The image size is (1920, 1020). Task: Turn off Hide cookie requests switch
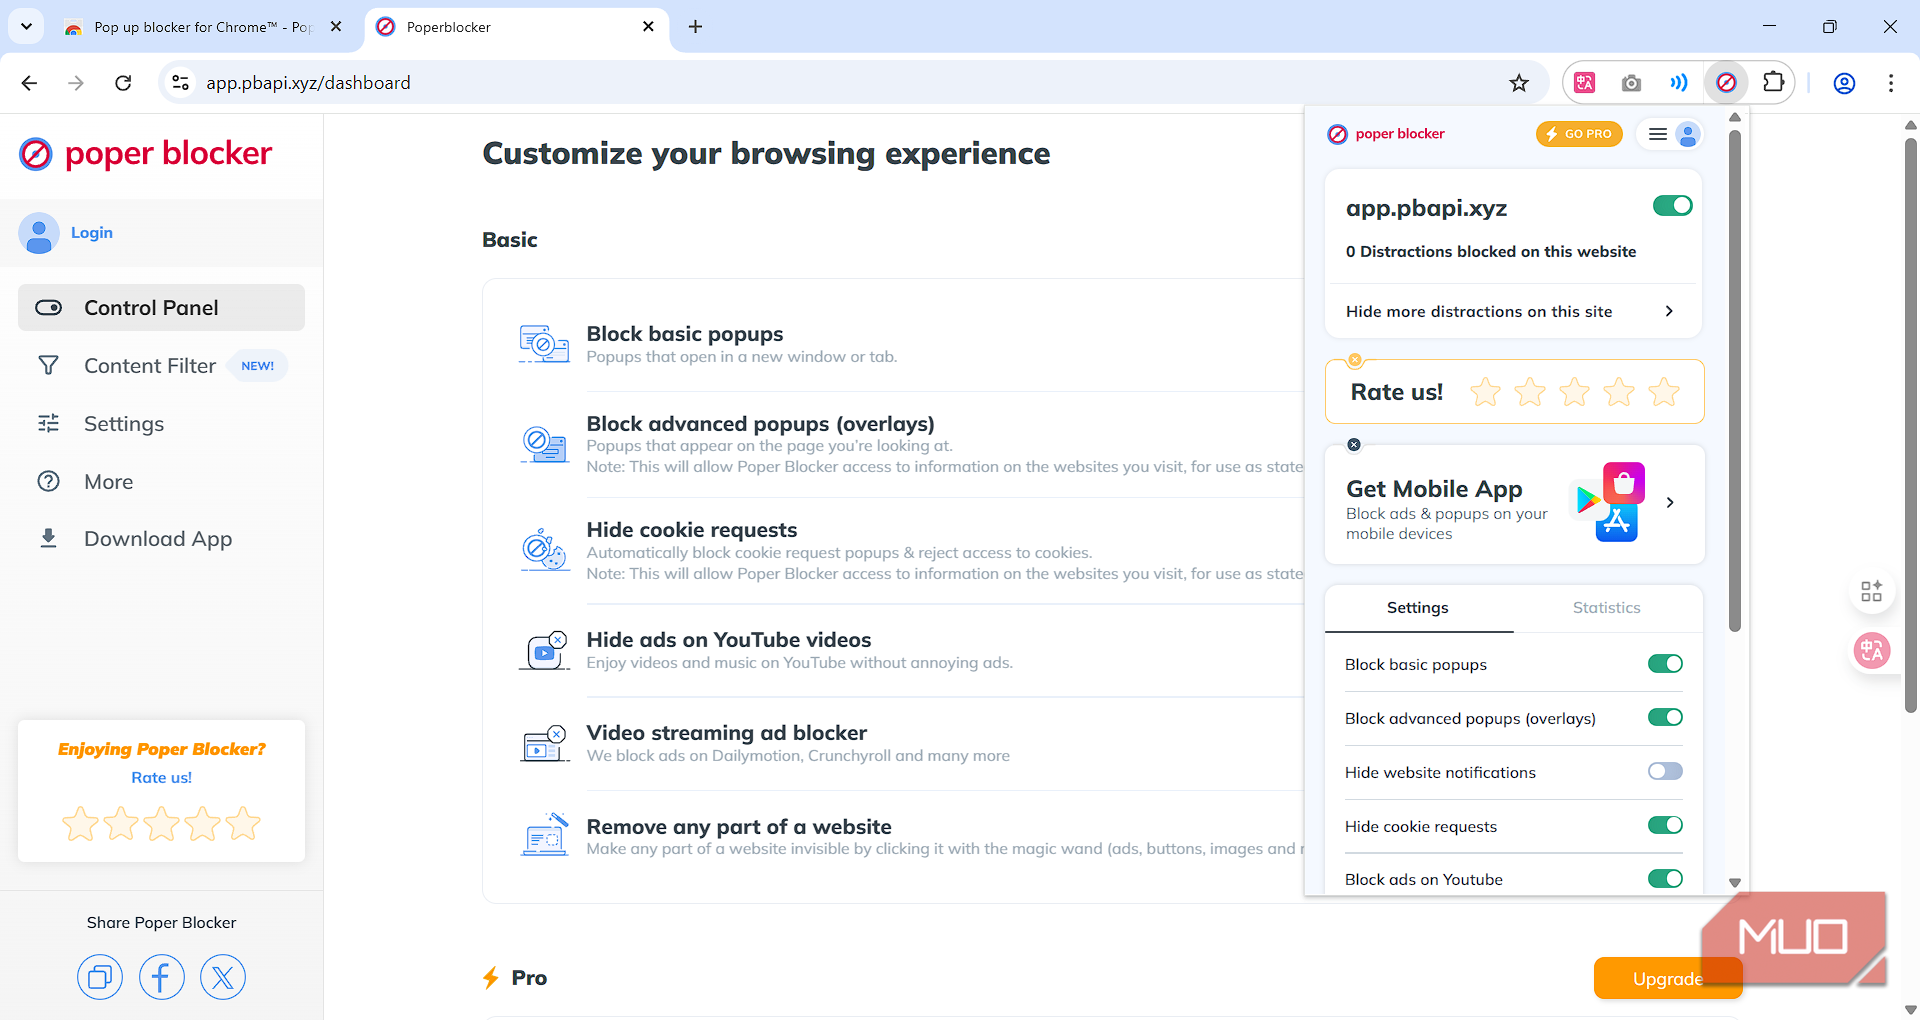pos(1665,826)
